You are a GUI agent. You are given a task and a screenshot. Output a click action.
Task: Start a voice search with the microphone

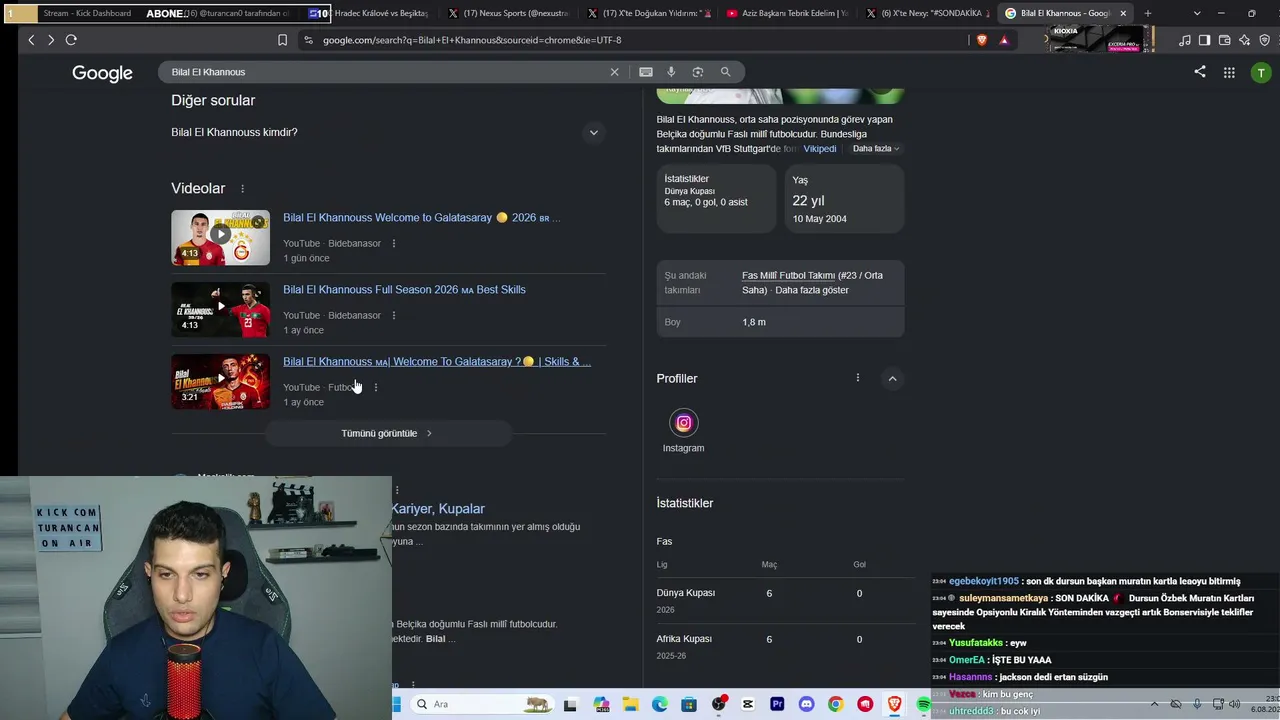671,72
